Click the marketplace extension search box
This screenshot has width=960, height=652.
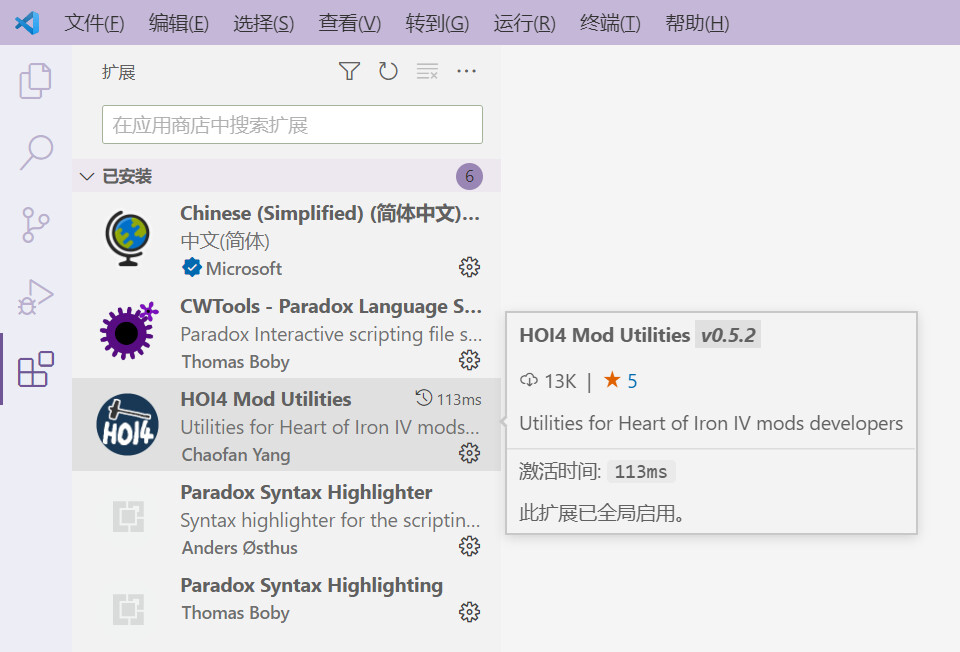pyautogui.click(x=292, y=125)
